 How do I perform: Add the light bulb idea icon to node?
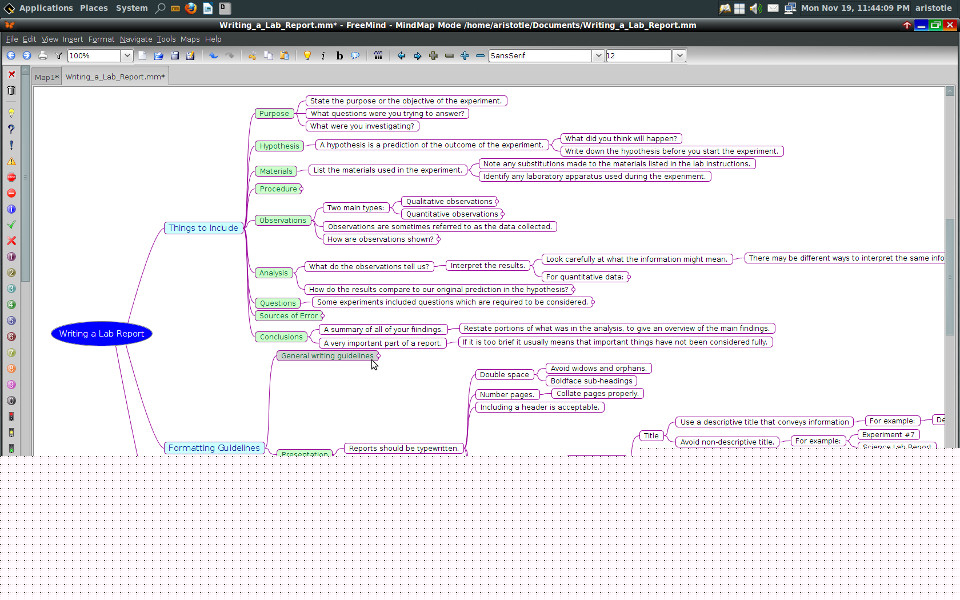click(x=307, y=56)
